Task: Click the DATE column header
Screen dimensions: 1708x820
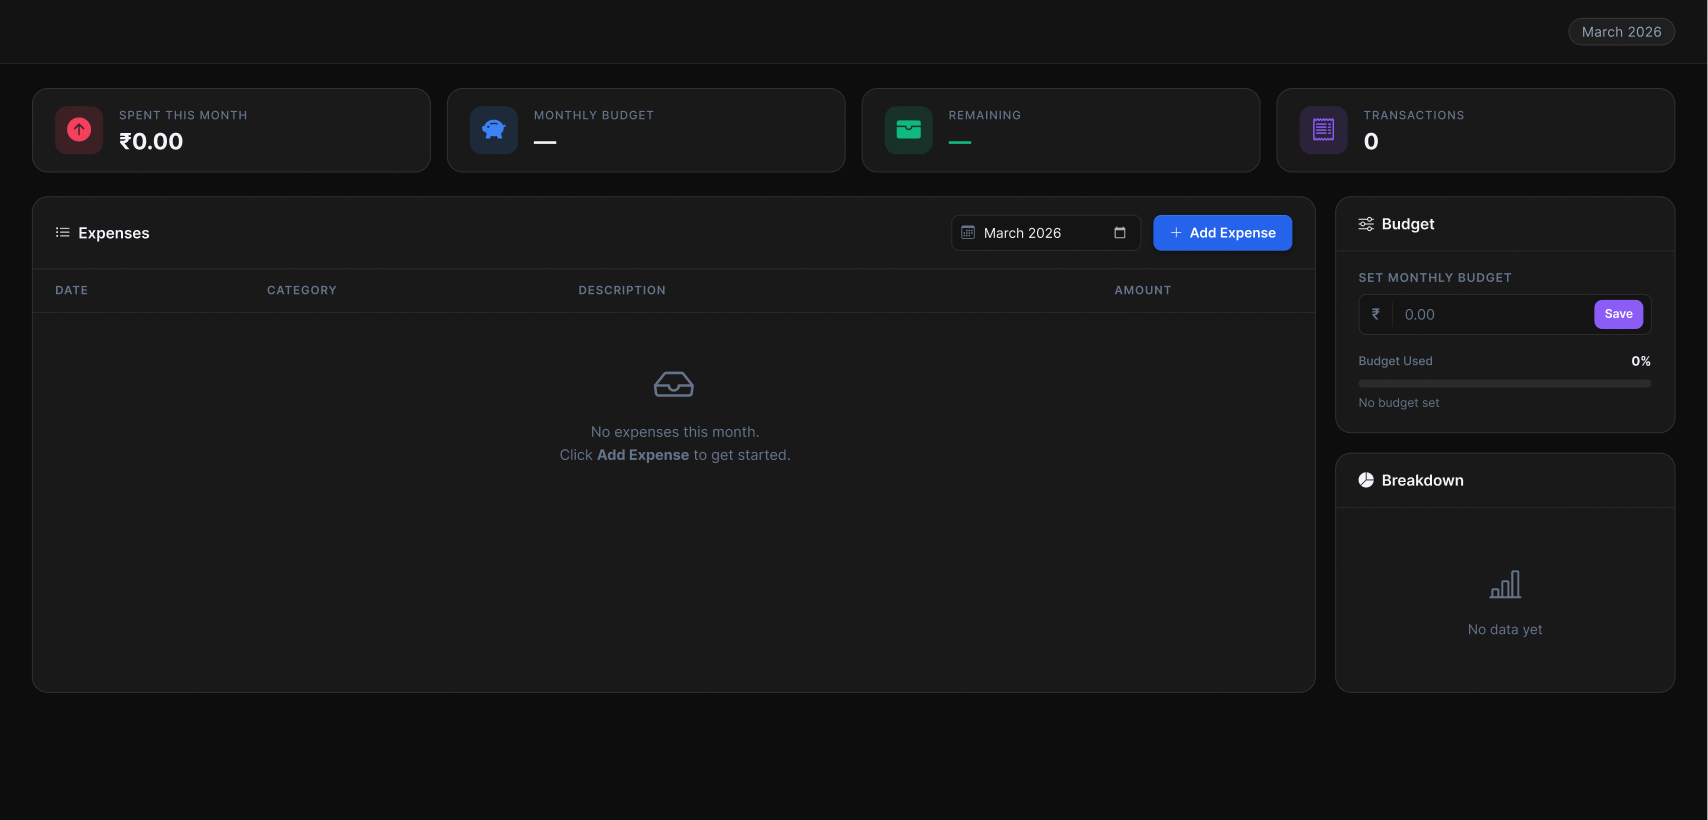Action: pos(72,290)
